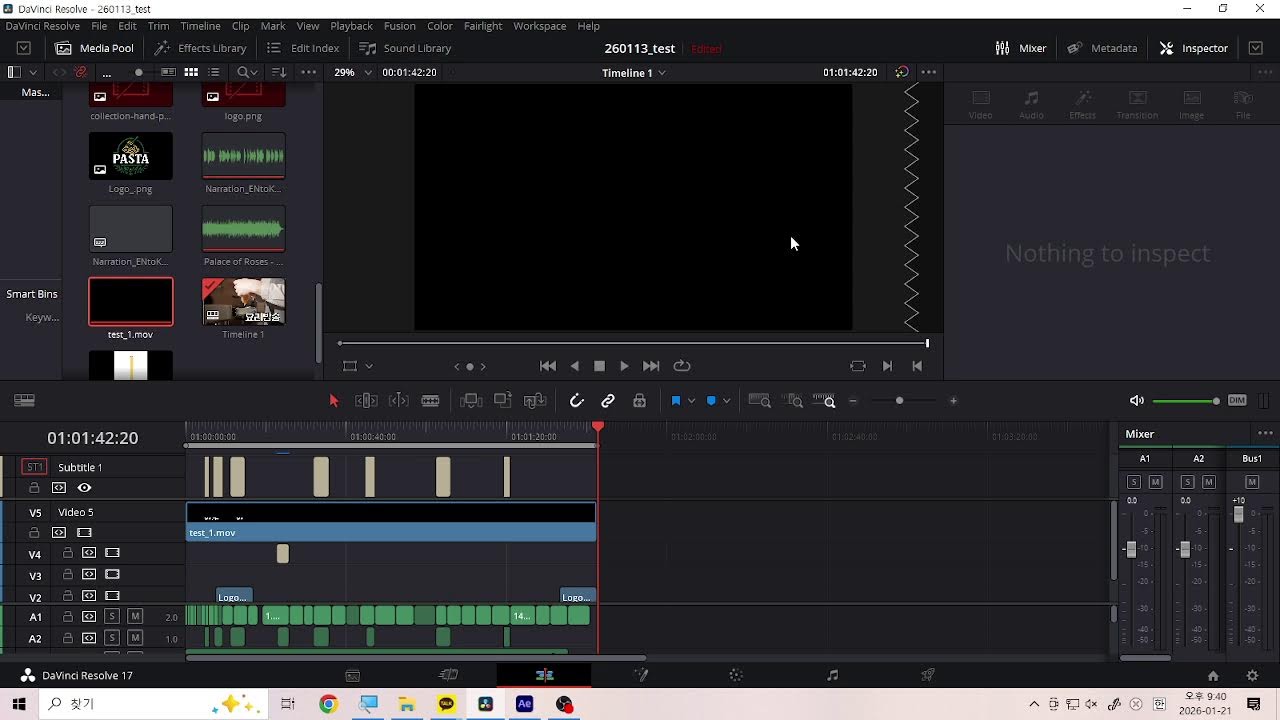Play the timeline forward
Screen dimensions: 1280x720
tap(624, 366)
